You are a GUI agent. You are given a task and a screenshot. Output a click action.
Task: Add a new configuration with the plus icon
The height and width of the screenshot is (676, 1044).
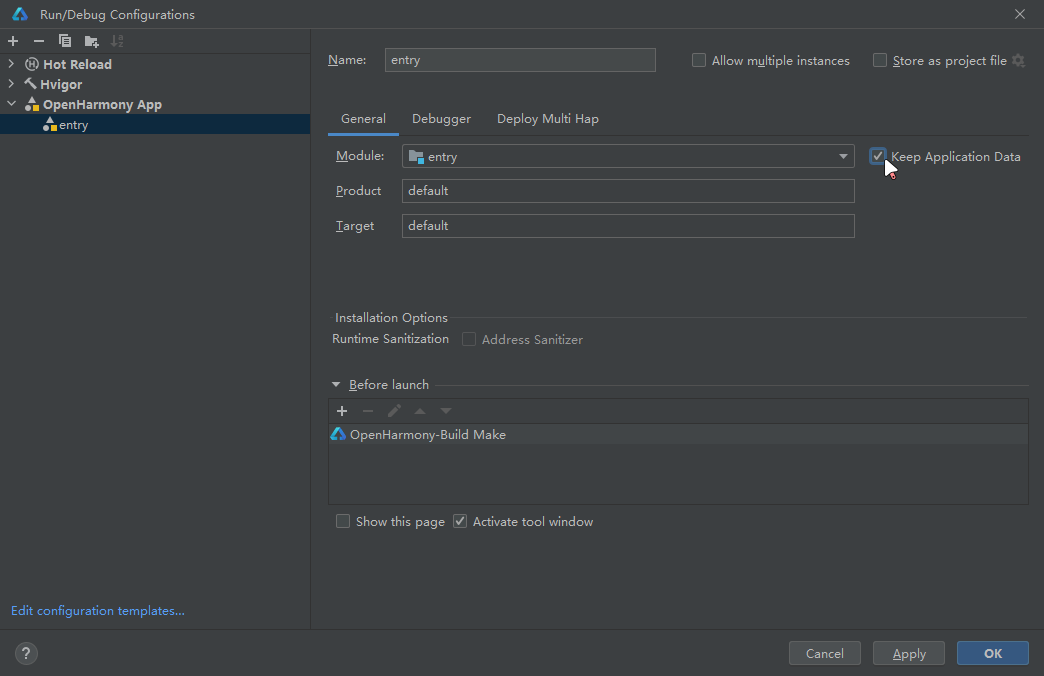pos(13,41)
